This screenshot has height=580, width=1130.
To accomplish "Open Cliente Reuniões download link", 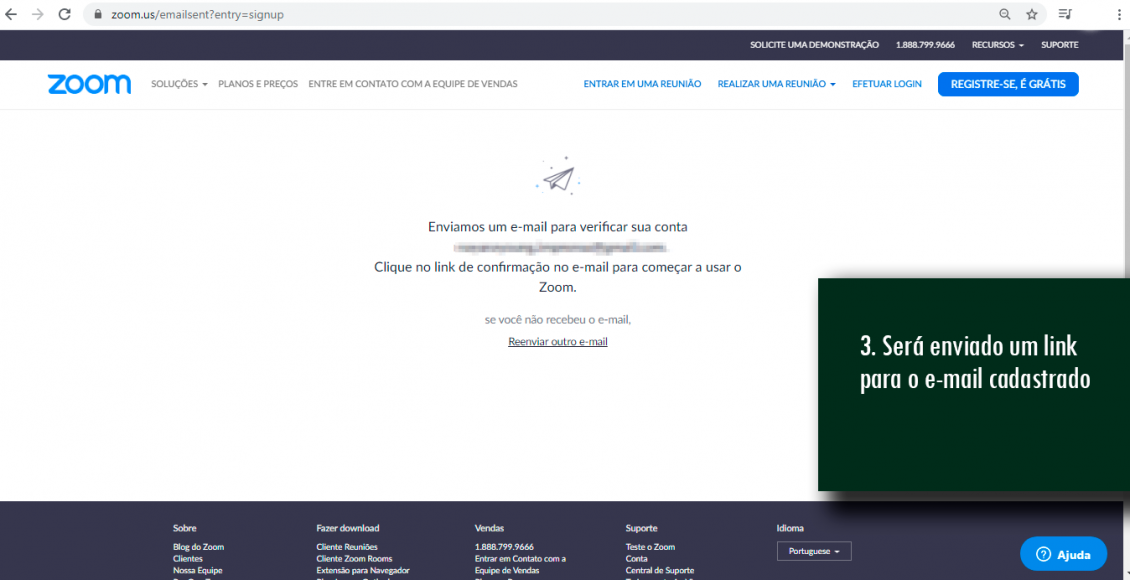I will pyautogui.click(x=347, y=547).
